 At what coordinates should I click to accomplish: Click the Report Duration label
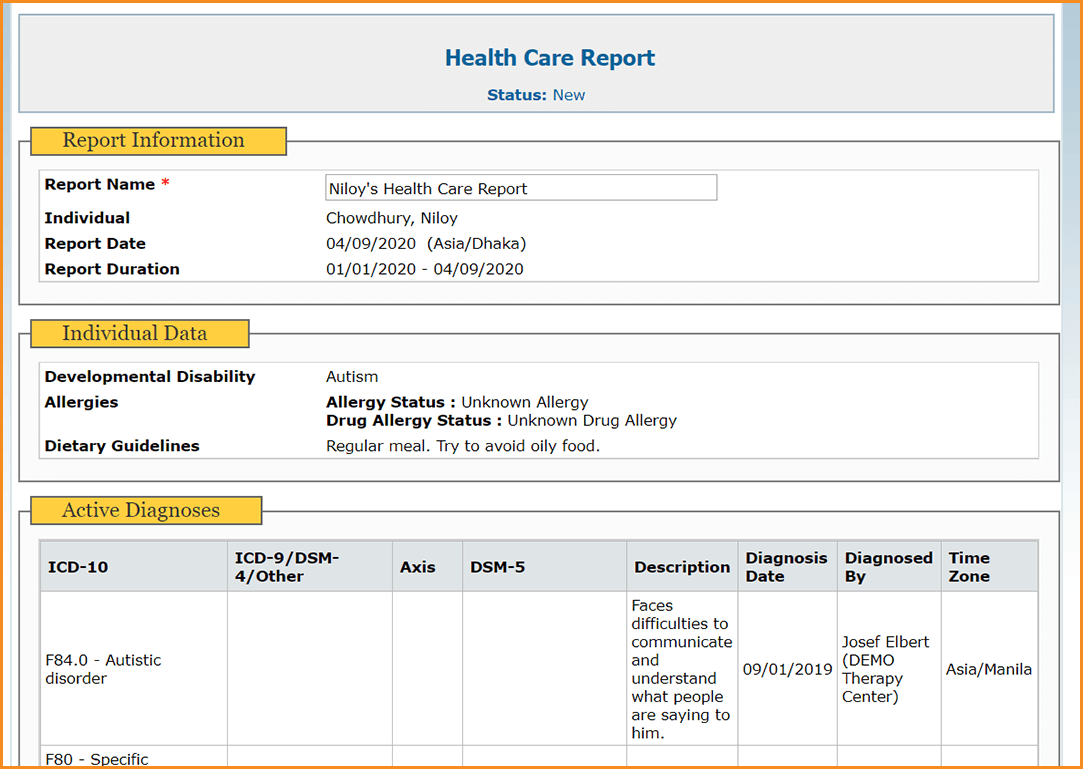point(112,269)
